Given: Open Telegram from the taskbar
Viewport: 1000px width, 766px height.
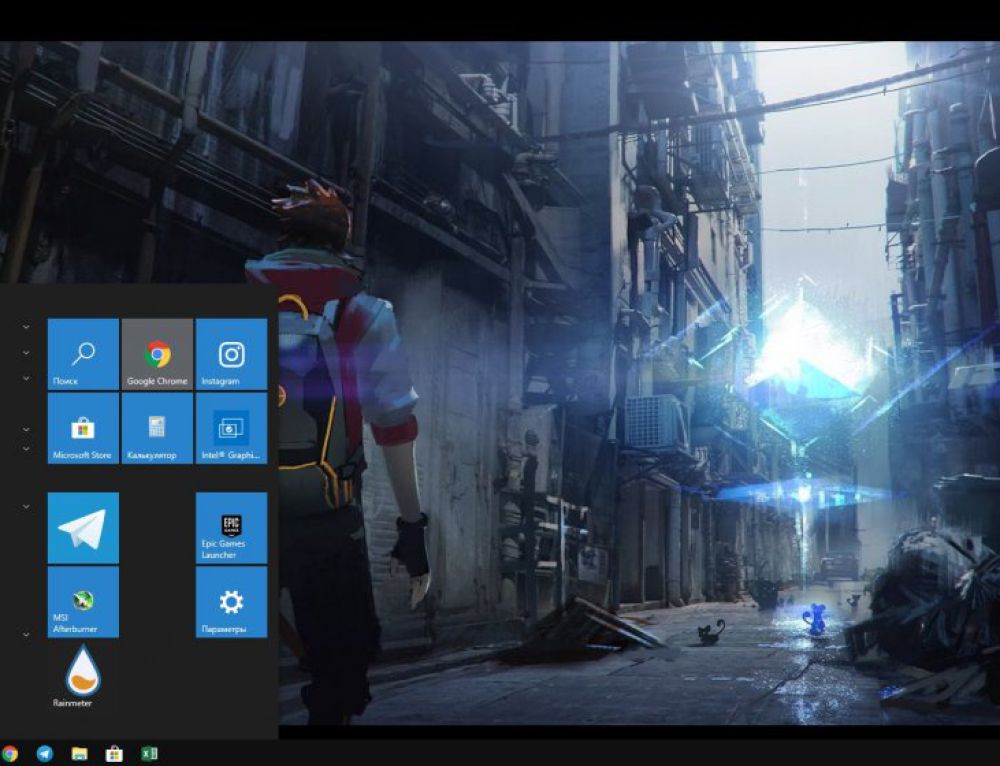Looking at the screenshot, I should [44, 752].
